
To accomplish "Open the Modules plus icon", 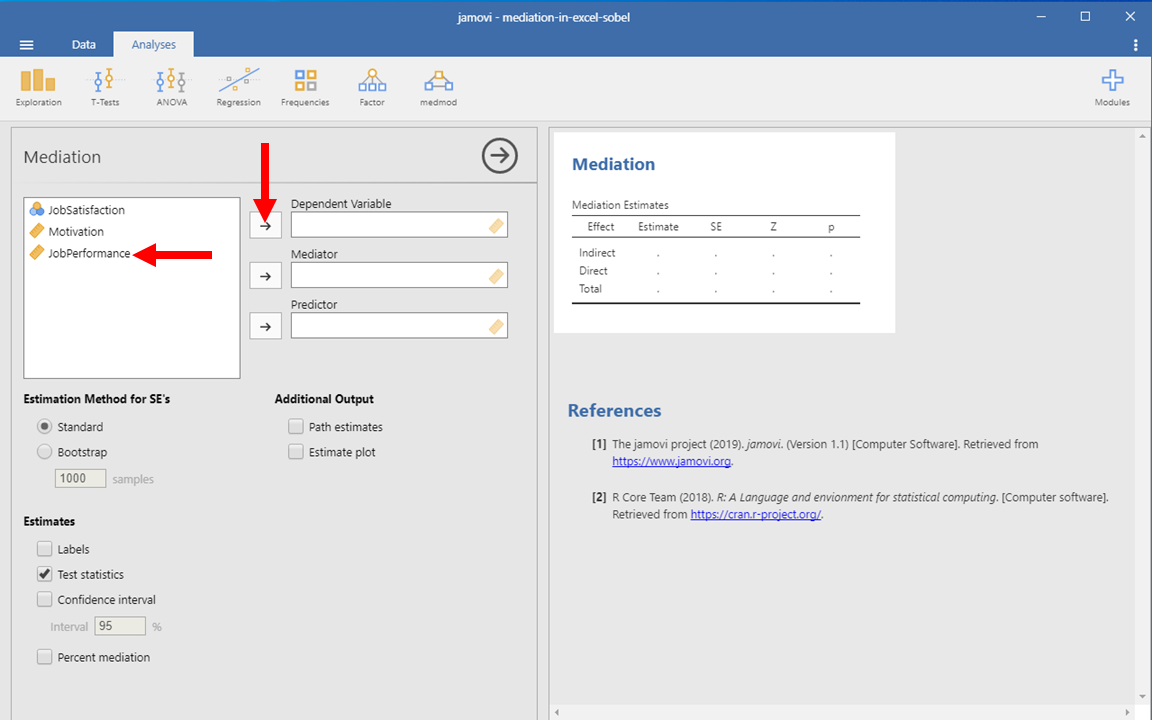I will 1112,87.
